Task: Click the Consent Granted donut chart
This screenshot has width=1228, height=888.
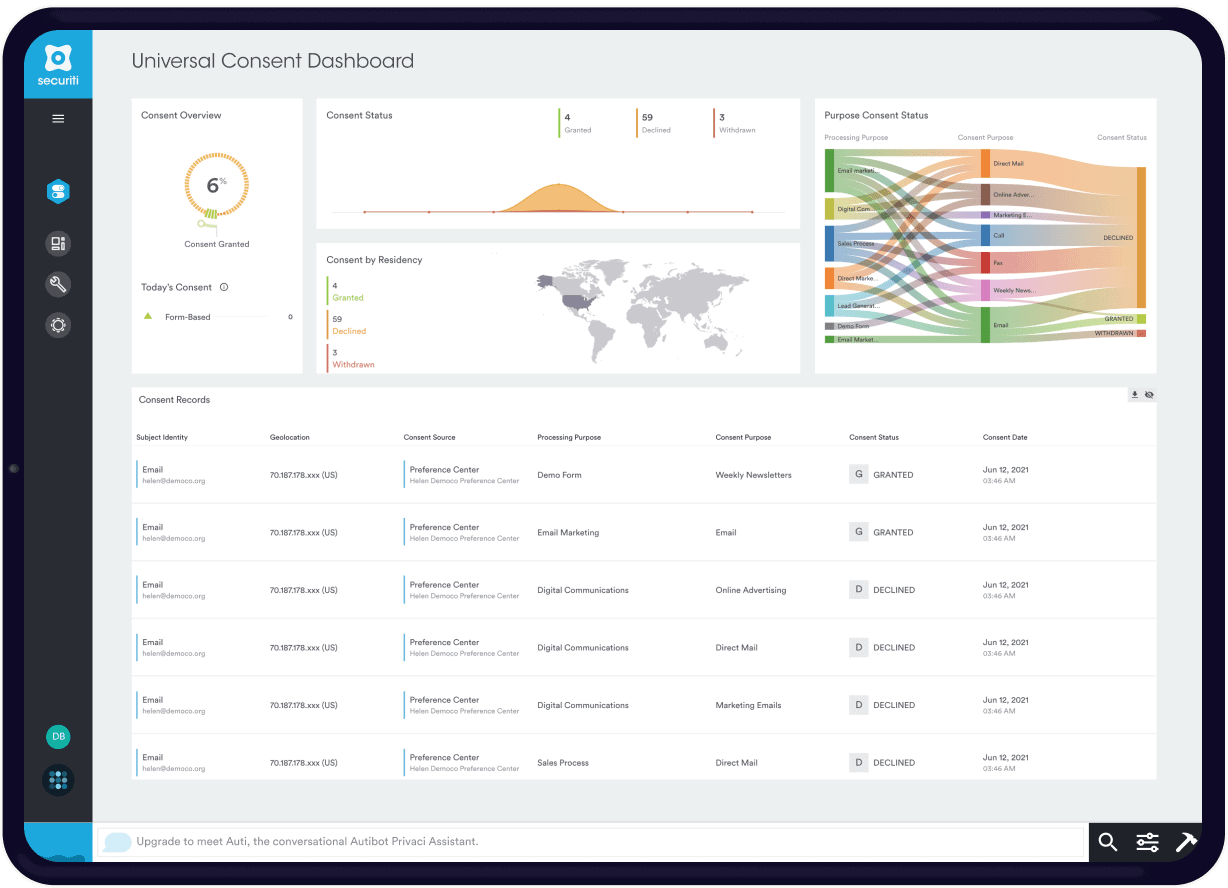Action: pyautogui.click(x=217, y=186)
